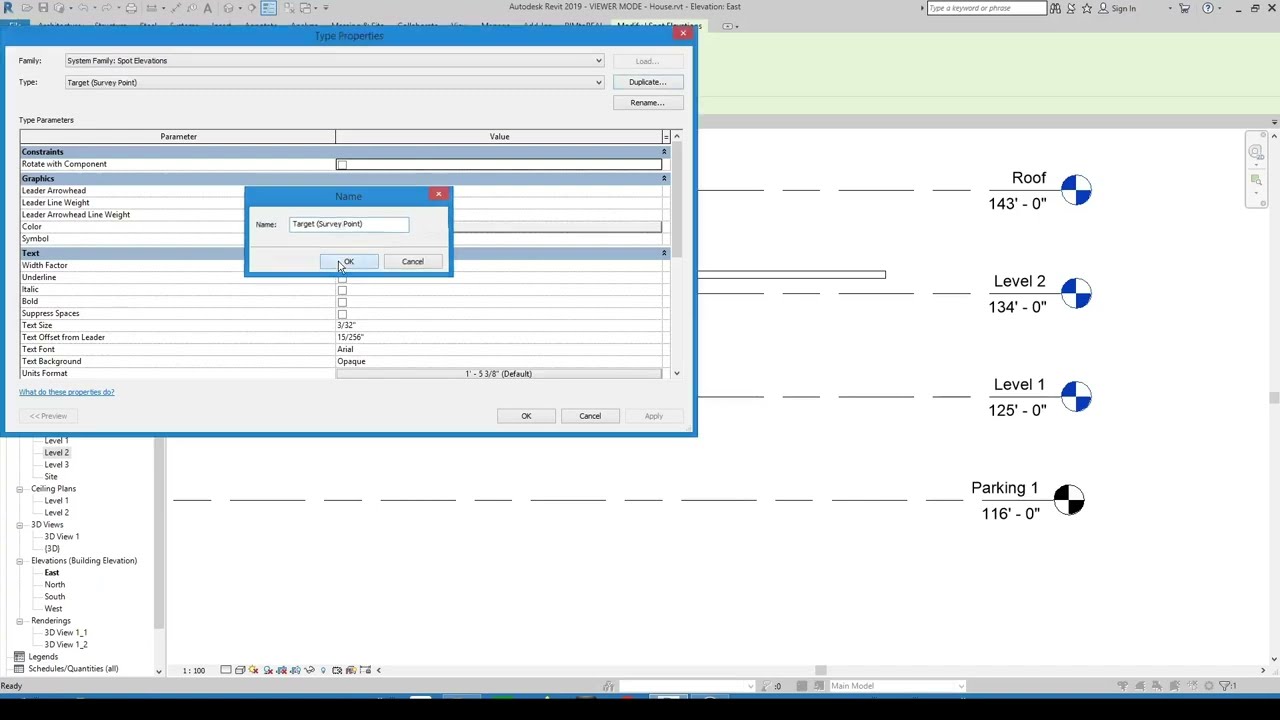Click the Name text field
This screenshot has width=1280, height=720.
(x=349, y=224)
